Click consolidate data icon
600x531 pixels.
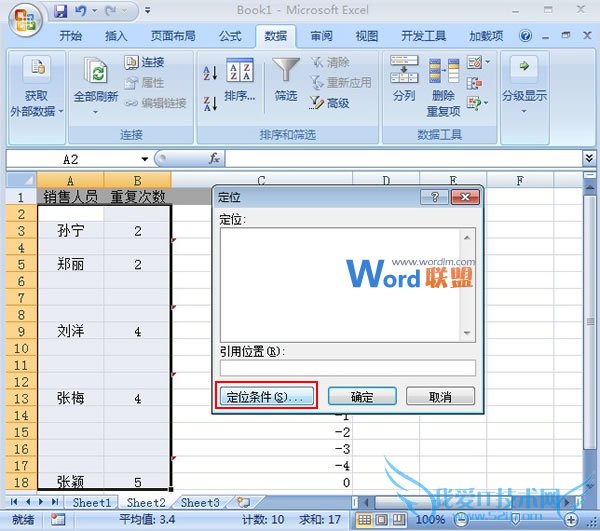[x=474, y=83]
